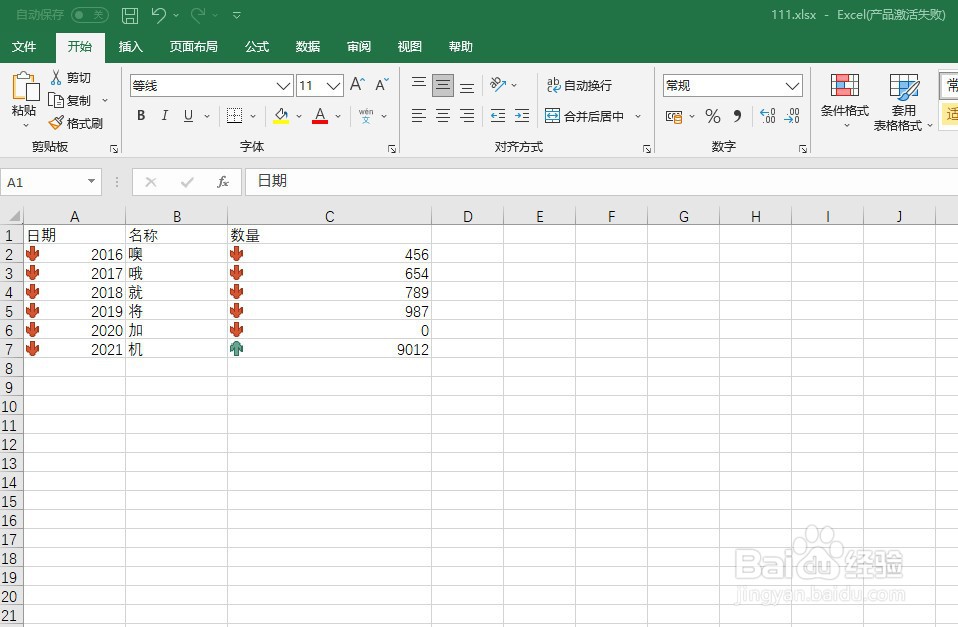Click the comma style icon
The image size is (958, 627).
(737, 116)
